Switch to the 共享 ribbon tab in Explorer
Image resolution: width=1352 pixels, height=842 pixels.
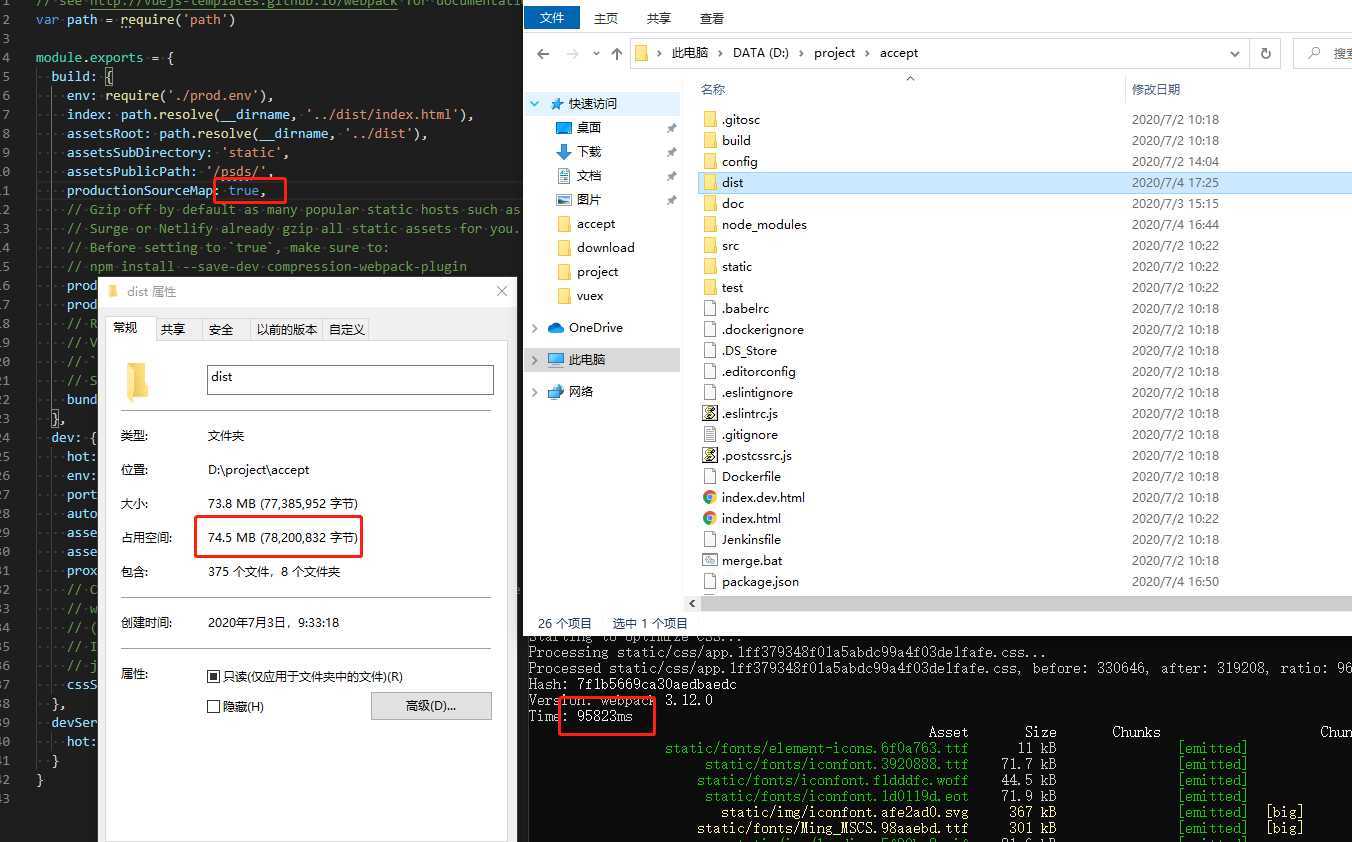[x=659, y=18]
